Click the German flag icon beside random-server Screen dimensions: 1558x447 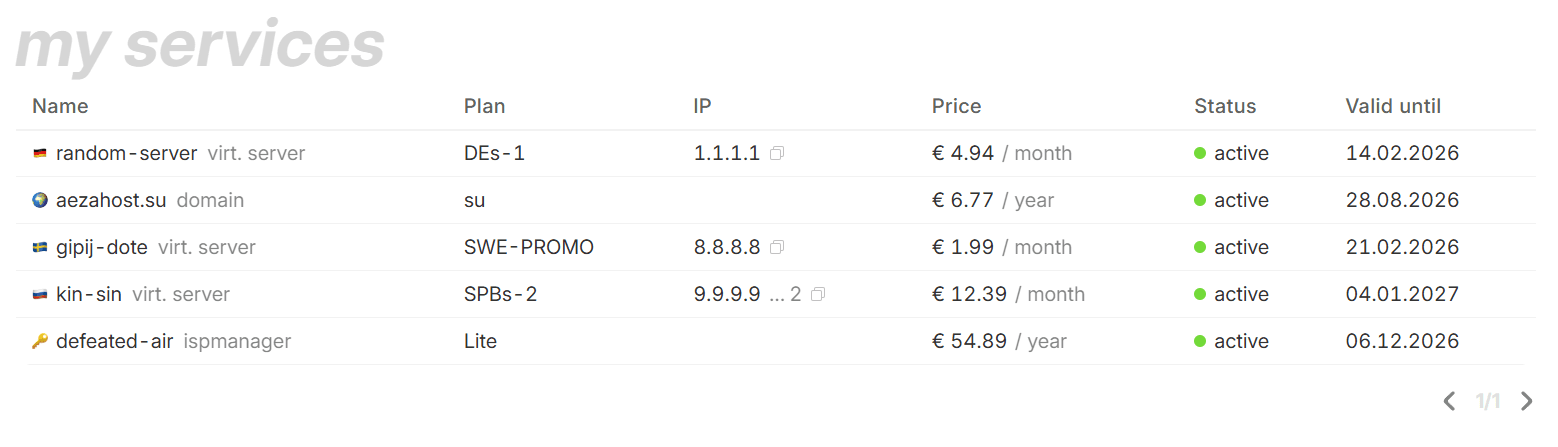tap(40, 154)
